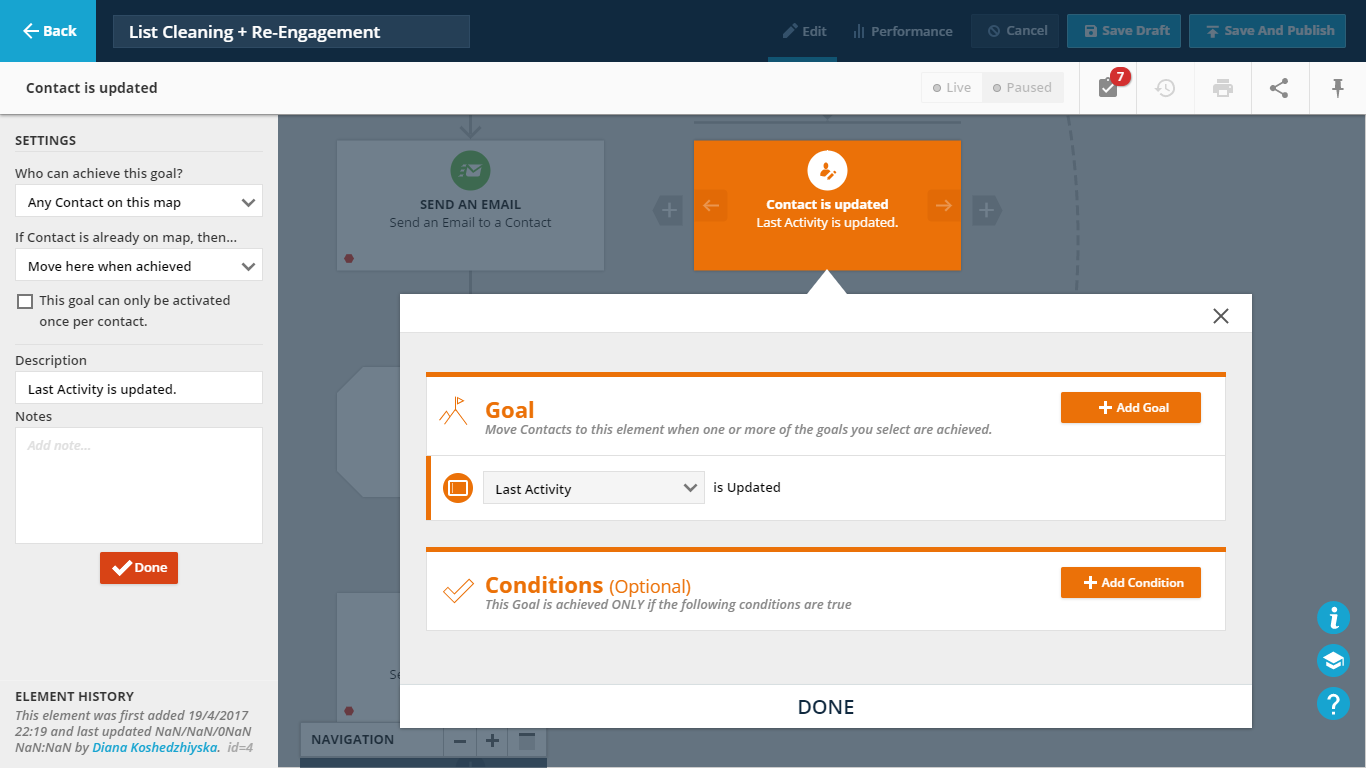Switch to the Performance tab

coord(902,31)
